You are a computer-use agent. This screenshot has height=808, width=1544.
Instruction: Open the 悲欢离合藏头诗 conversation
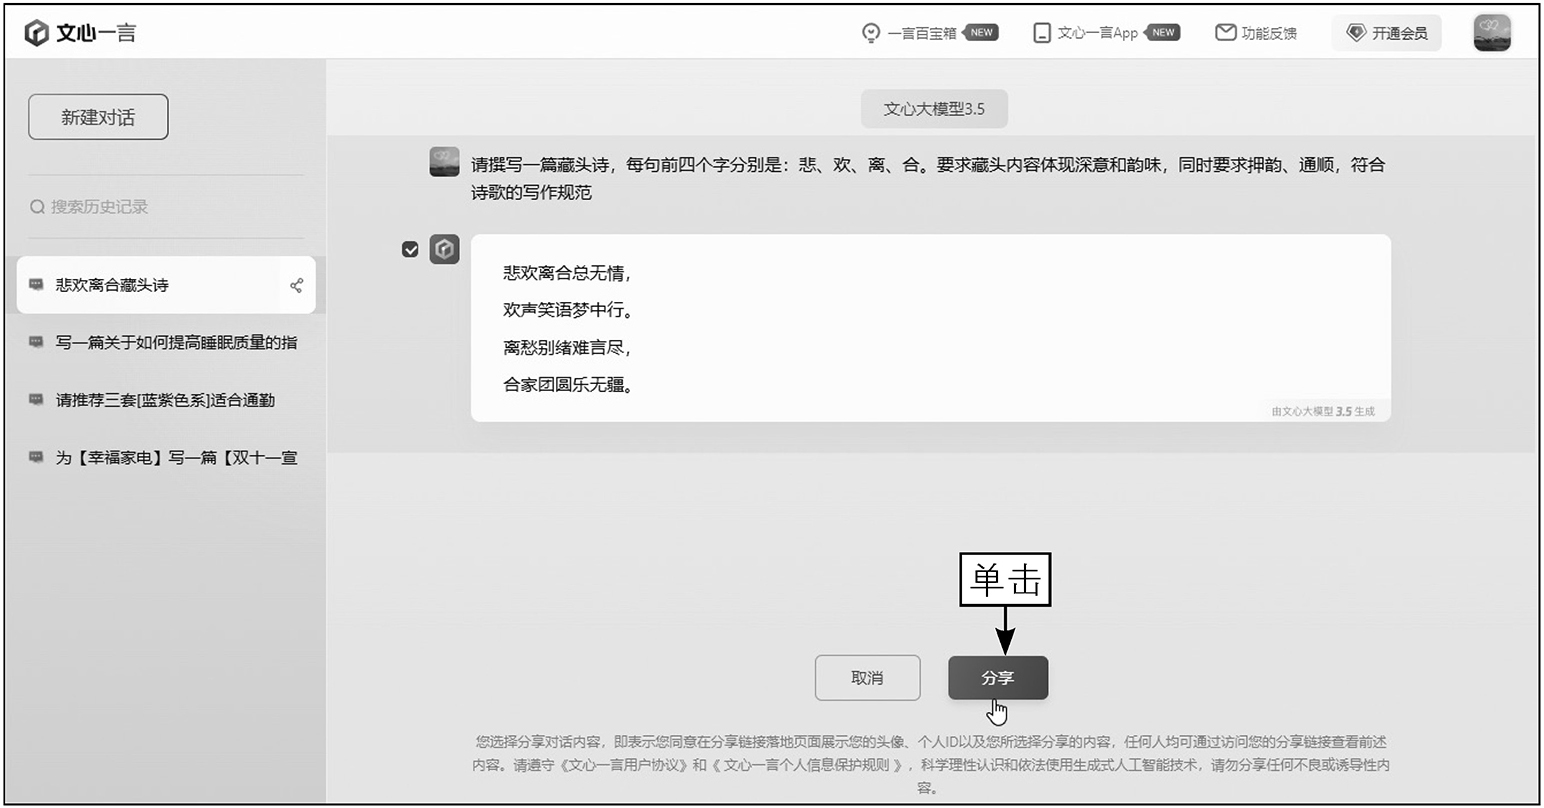click(x=166, y=285)
